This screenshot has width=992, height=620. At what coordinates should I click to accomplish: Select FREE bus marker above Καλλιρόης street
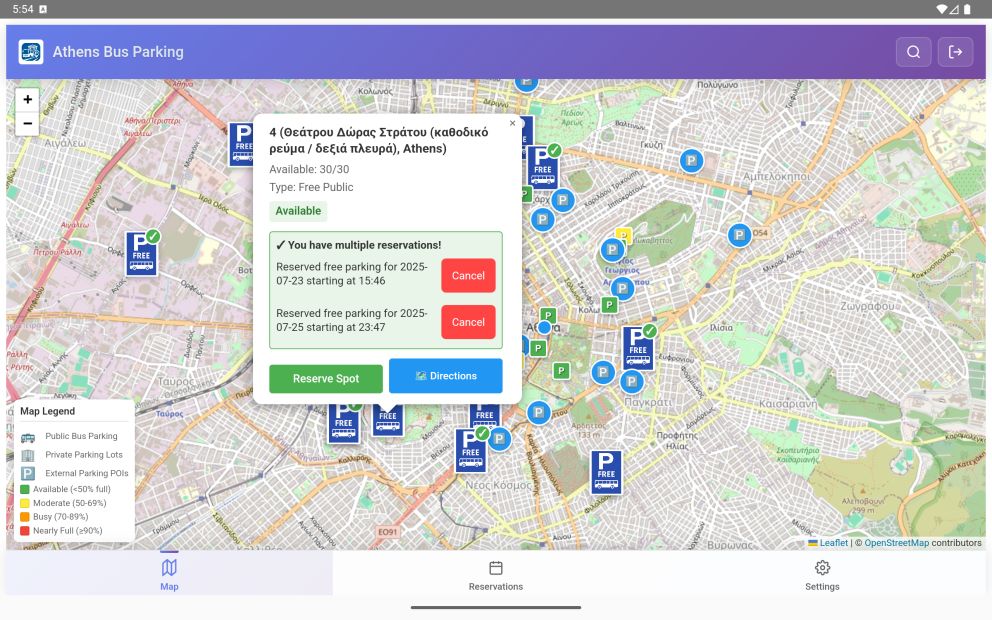[344, 423]
